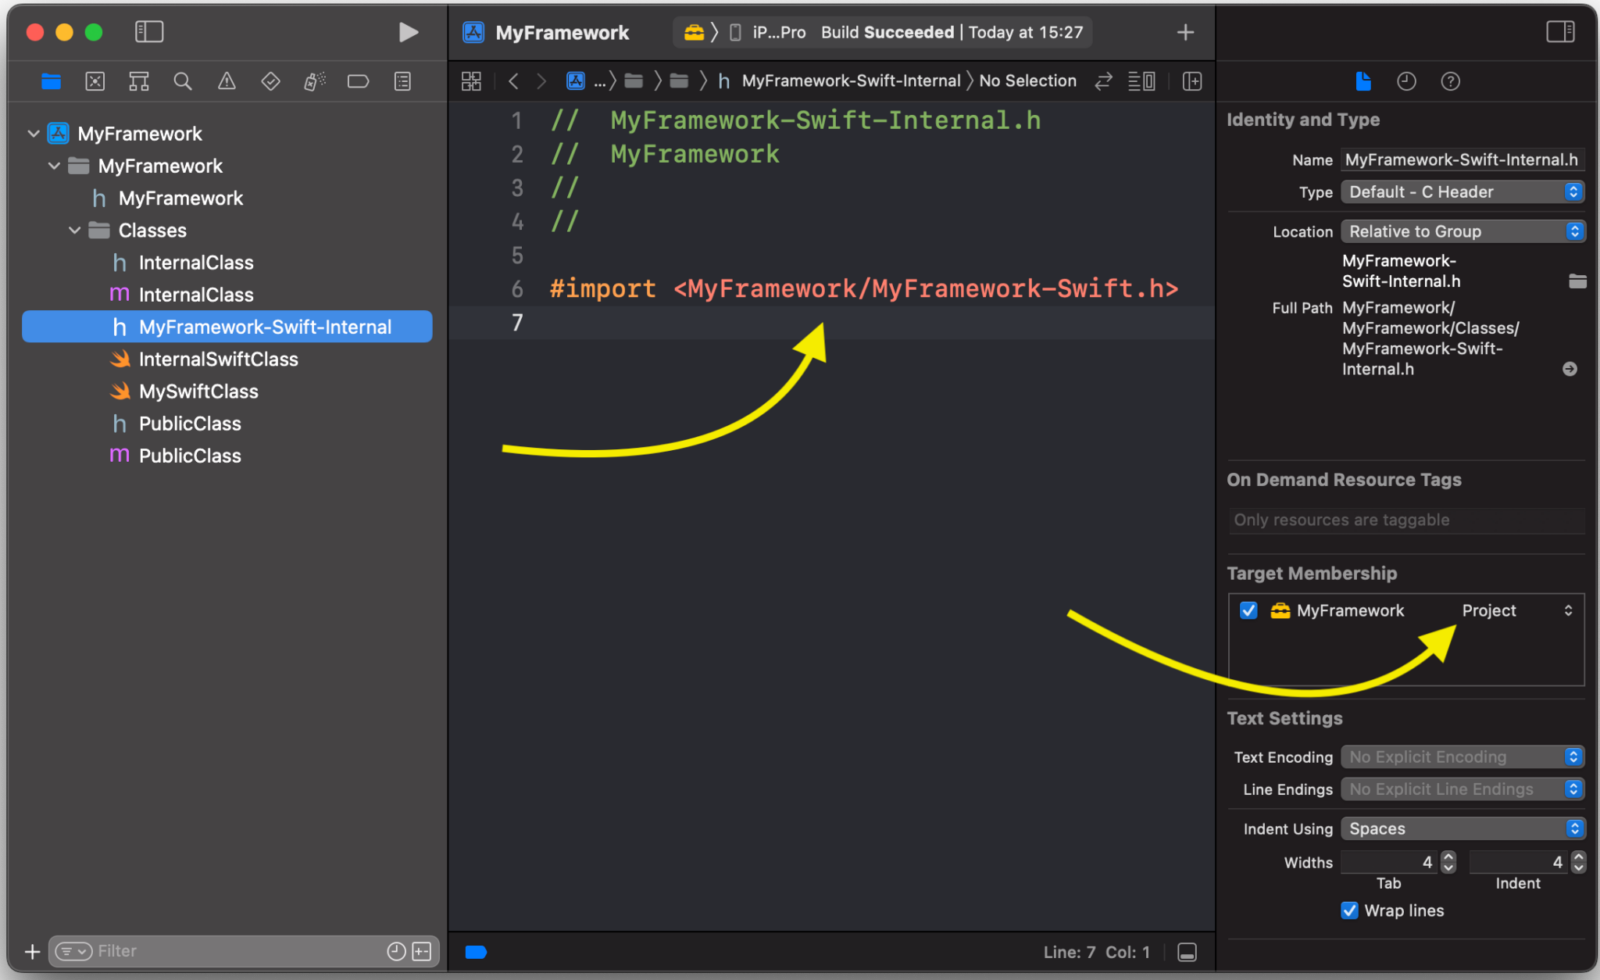The image size is (1600, 980).
Task: Show the Issue navigator warning triangle
Action: pos(226,81)
